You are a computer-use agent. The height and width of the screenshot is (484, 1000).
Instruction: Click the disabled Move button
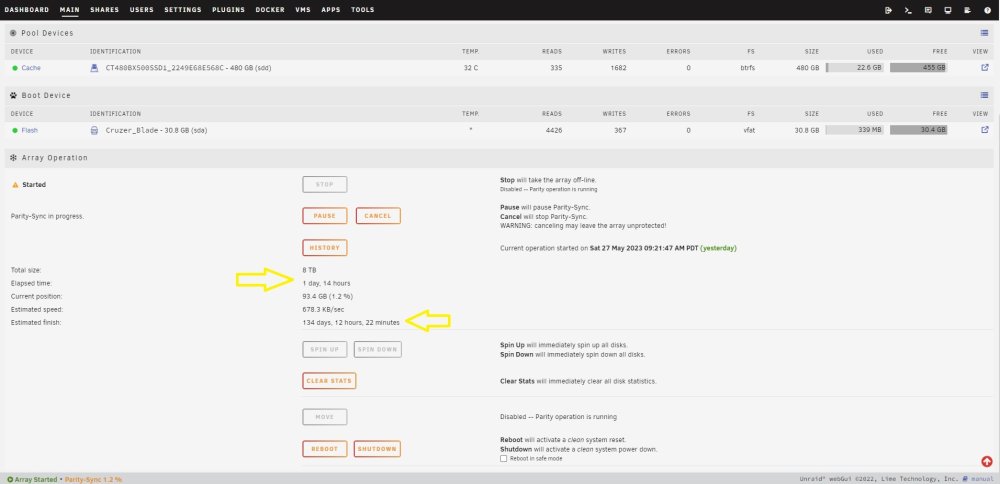click(325, 417)
